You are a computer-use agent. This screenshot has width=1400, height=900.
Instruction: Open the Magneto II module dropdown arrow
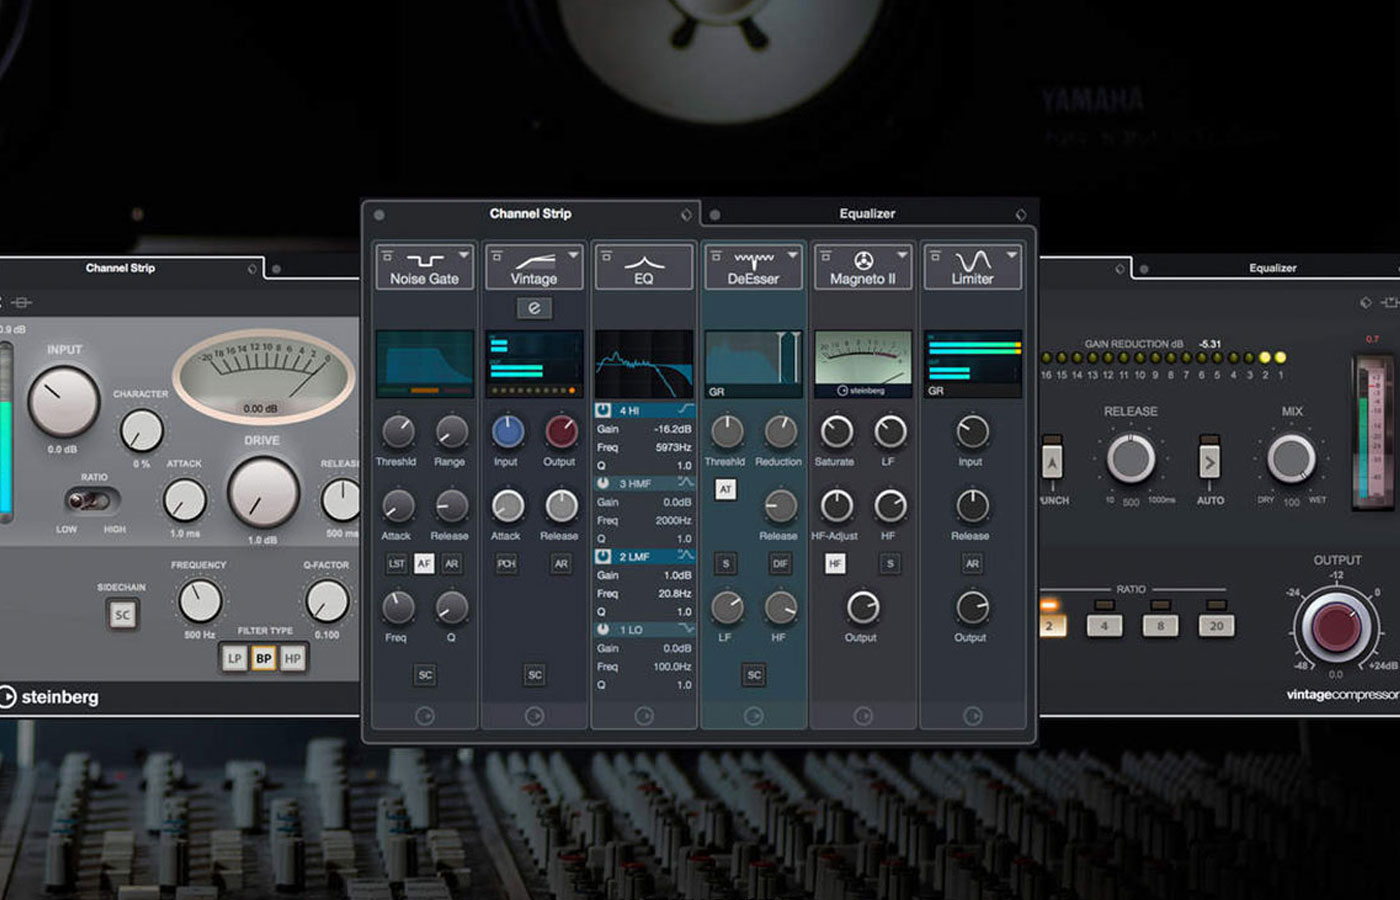tap(902, 255)
